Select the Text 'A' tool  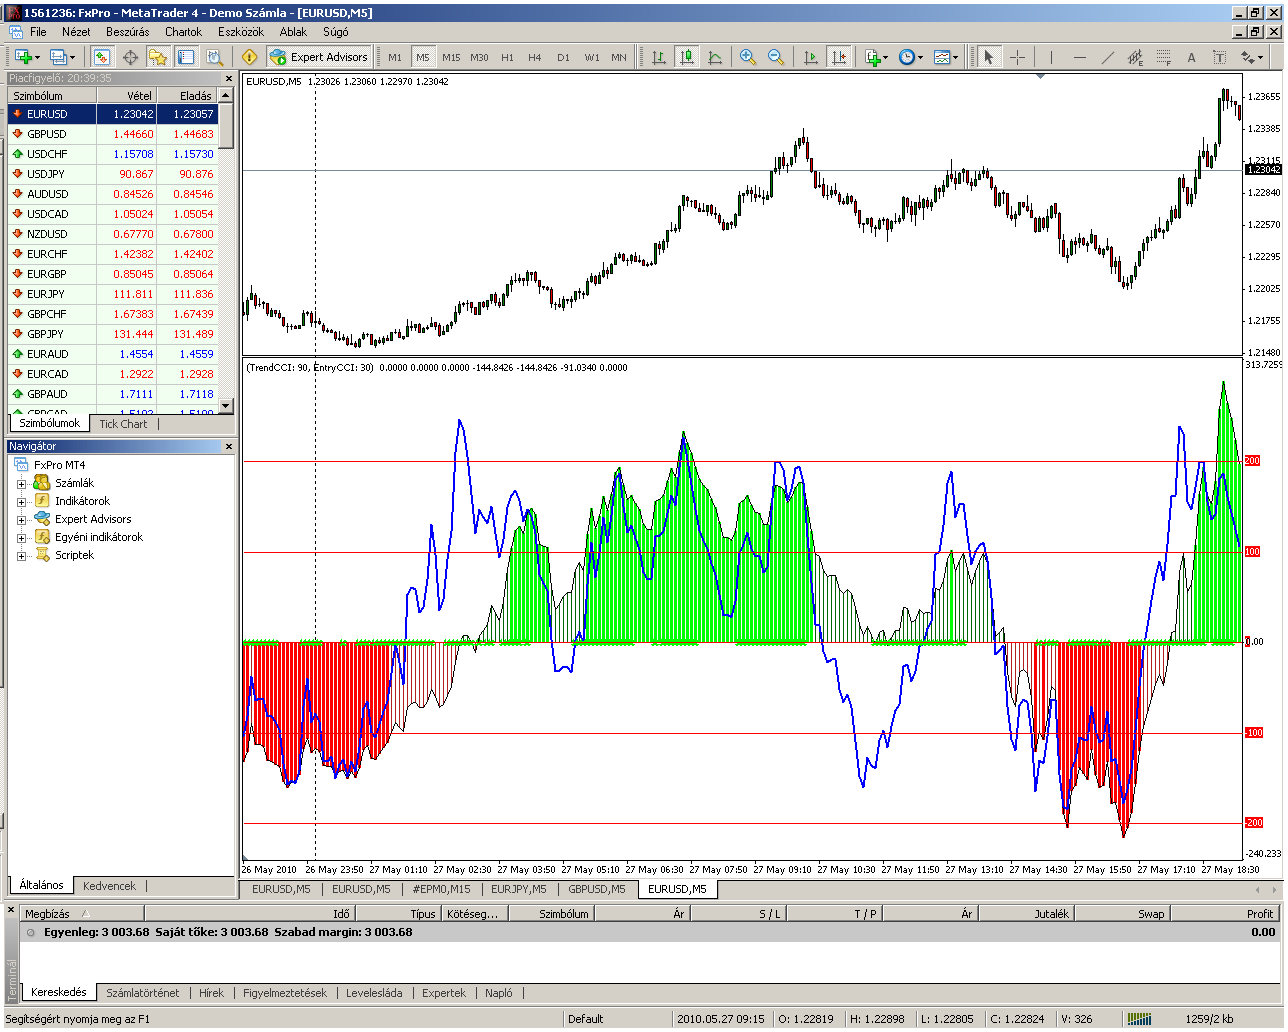tap(1191, 57)
